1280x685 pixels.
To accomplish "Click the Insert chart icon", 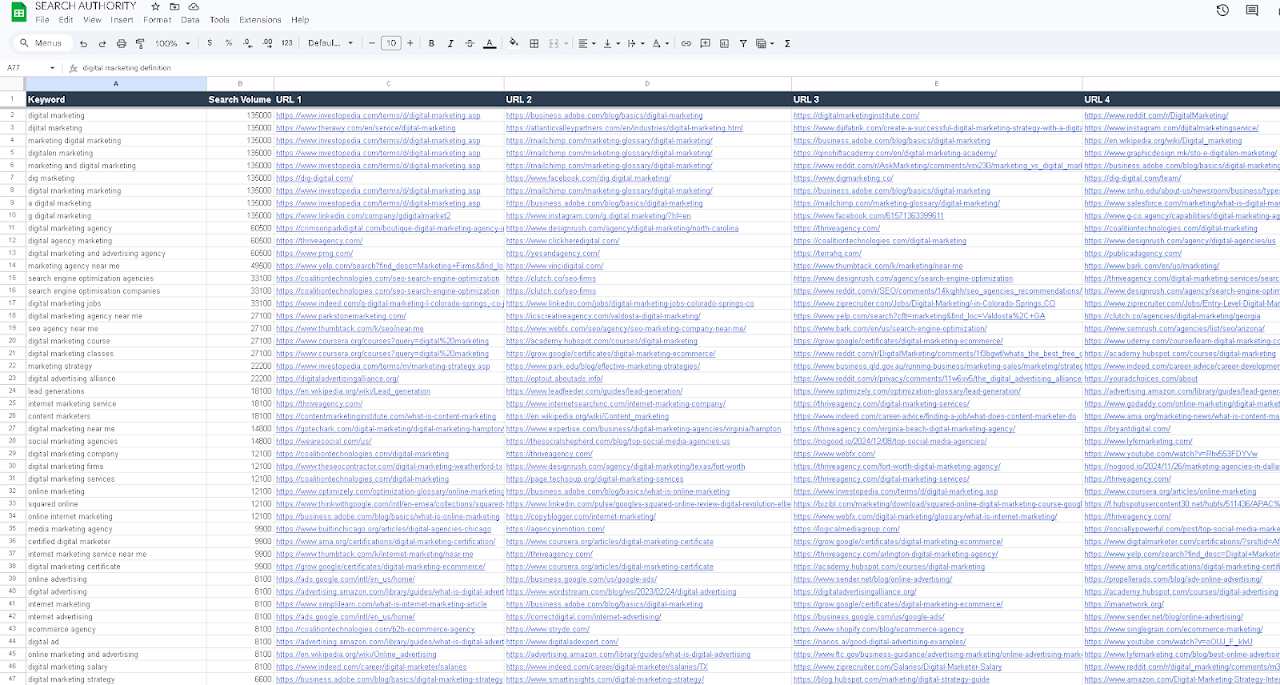I will click(x=725, y=43).
